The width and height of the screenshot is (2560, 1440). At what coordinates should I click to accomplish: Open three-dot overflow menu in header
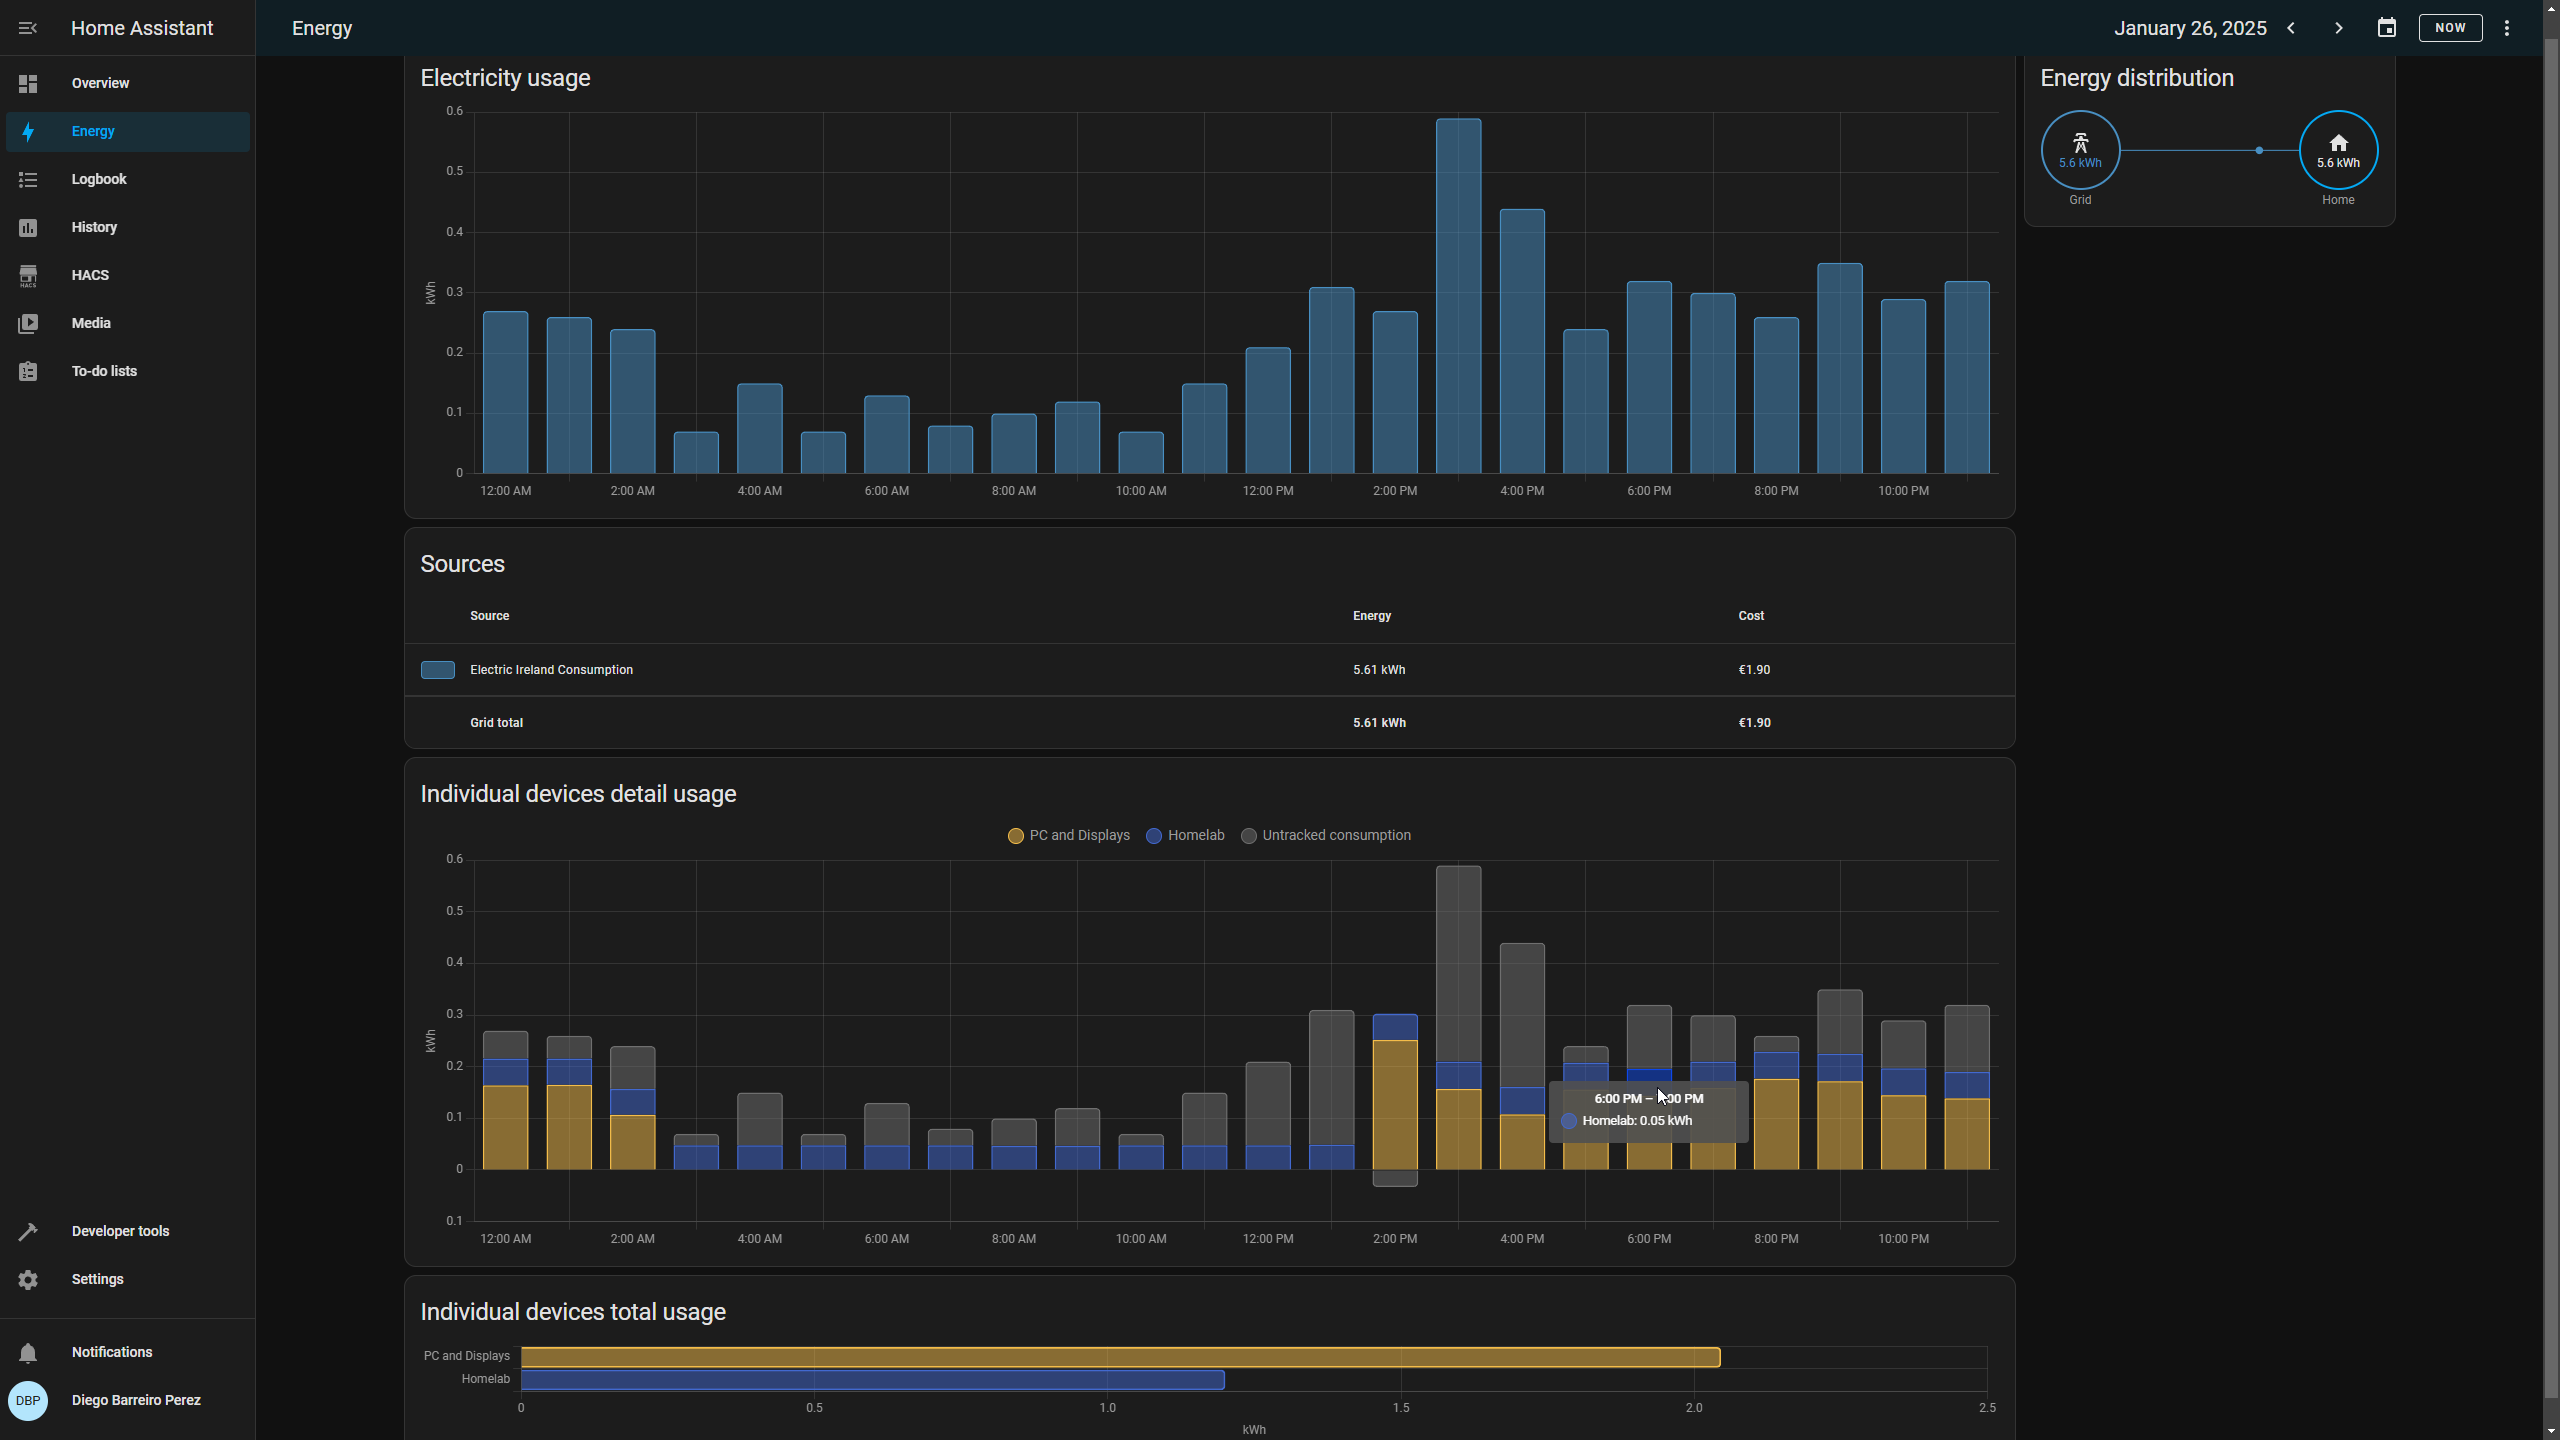(2507, 28)
